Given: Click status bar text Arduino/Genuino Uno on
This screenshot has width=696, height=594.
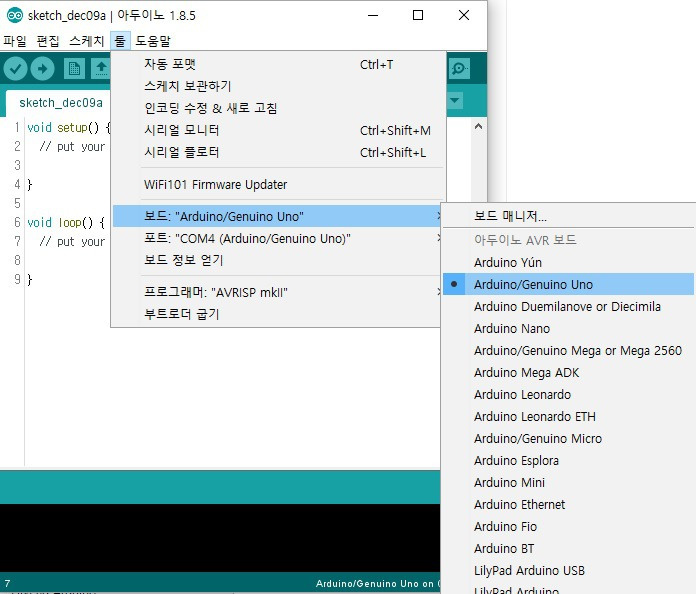Looking at the screenshot, I should click(x=377, y=583).
